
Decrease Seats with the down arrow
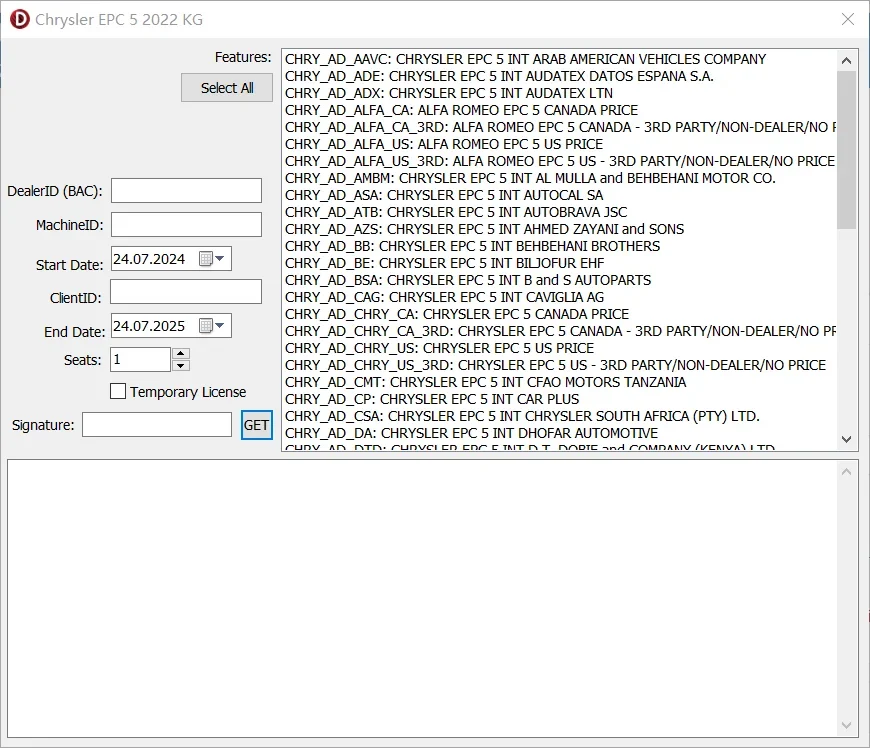click(x=180, y=366)
